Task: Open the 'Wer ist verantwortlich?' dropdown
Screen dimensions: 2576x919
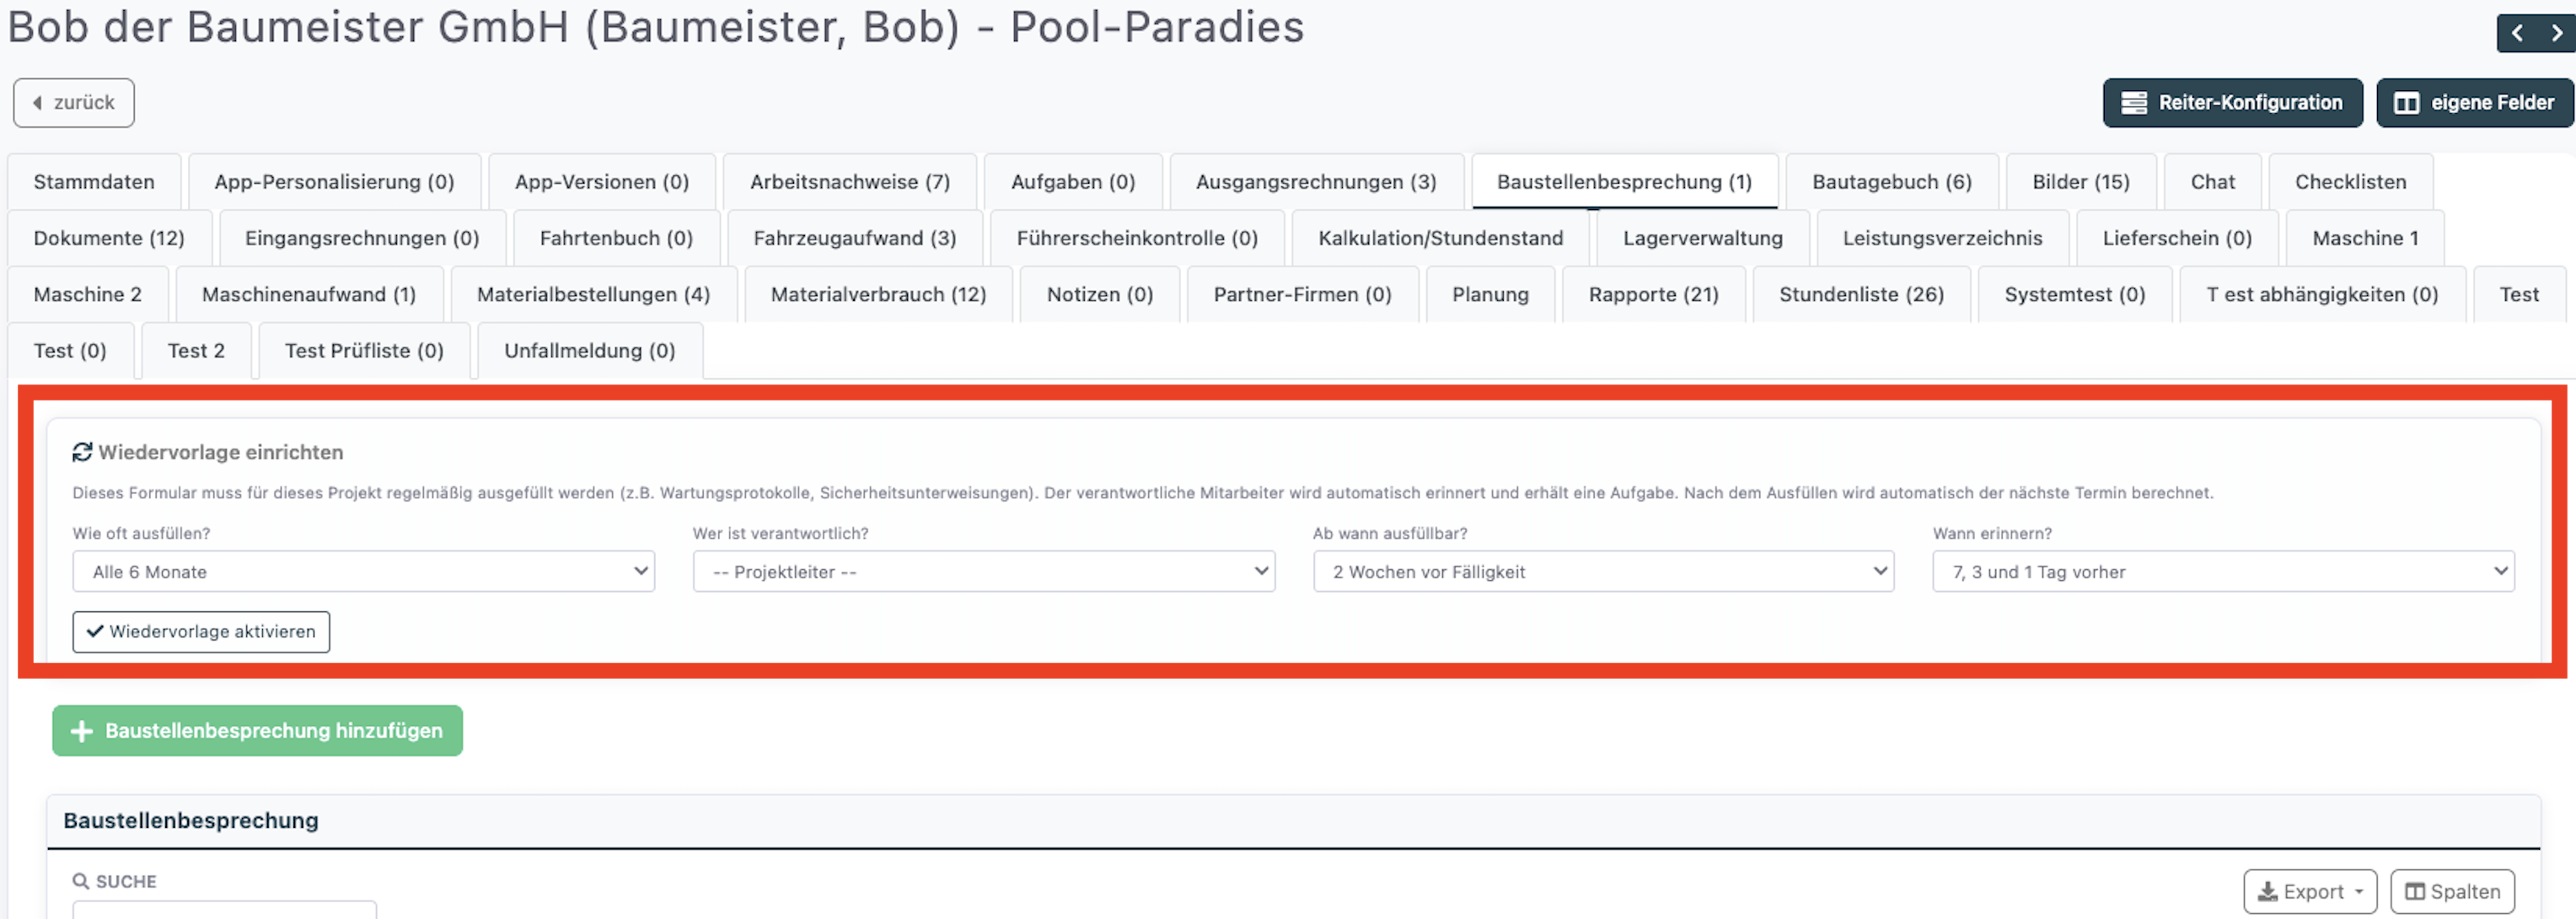Action: click(x=983, y=572)
